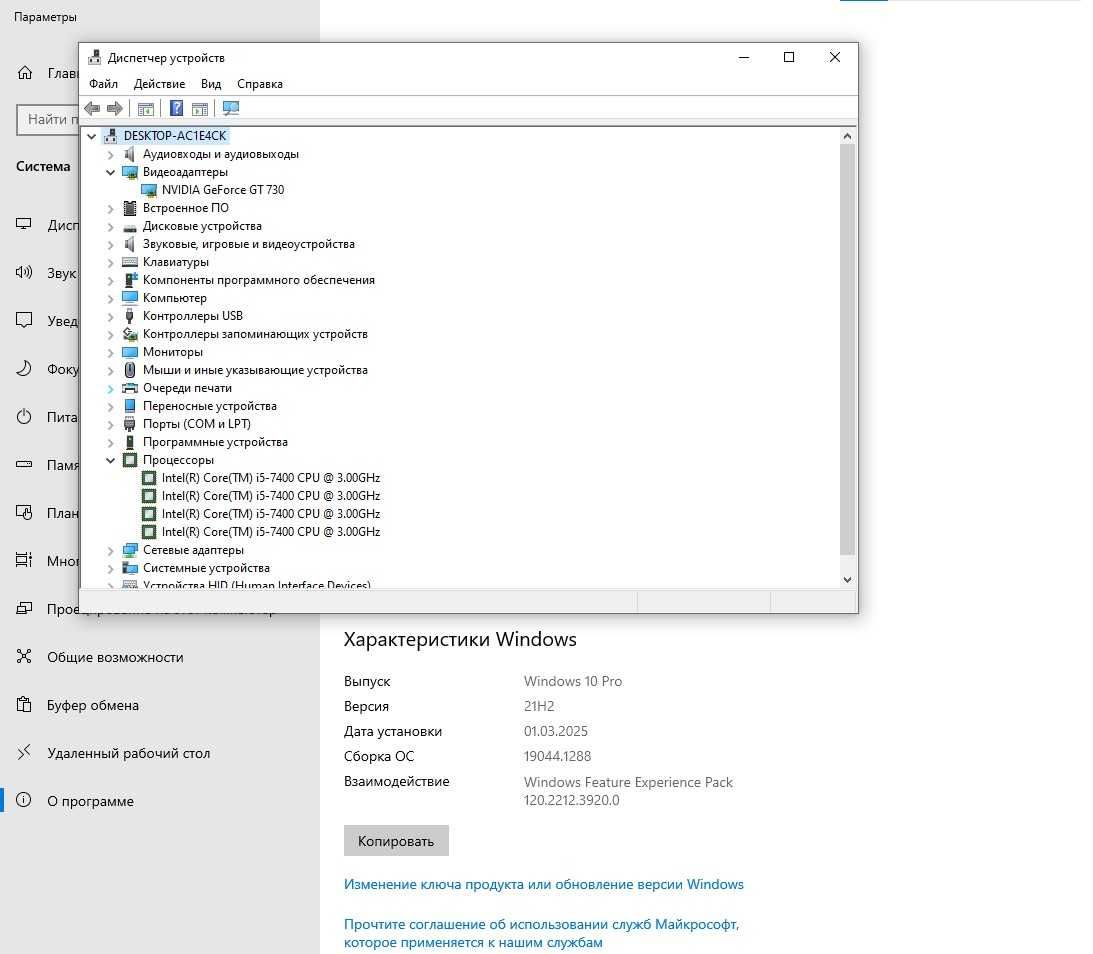Expand the Аудиовходы и аудиовыходы branch
Image resolution: width=1093 pixels, height=954 pixels.
(x=110, y=155)
